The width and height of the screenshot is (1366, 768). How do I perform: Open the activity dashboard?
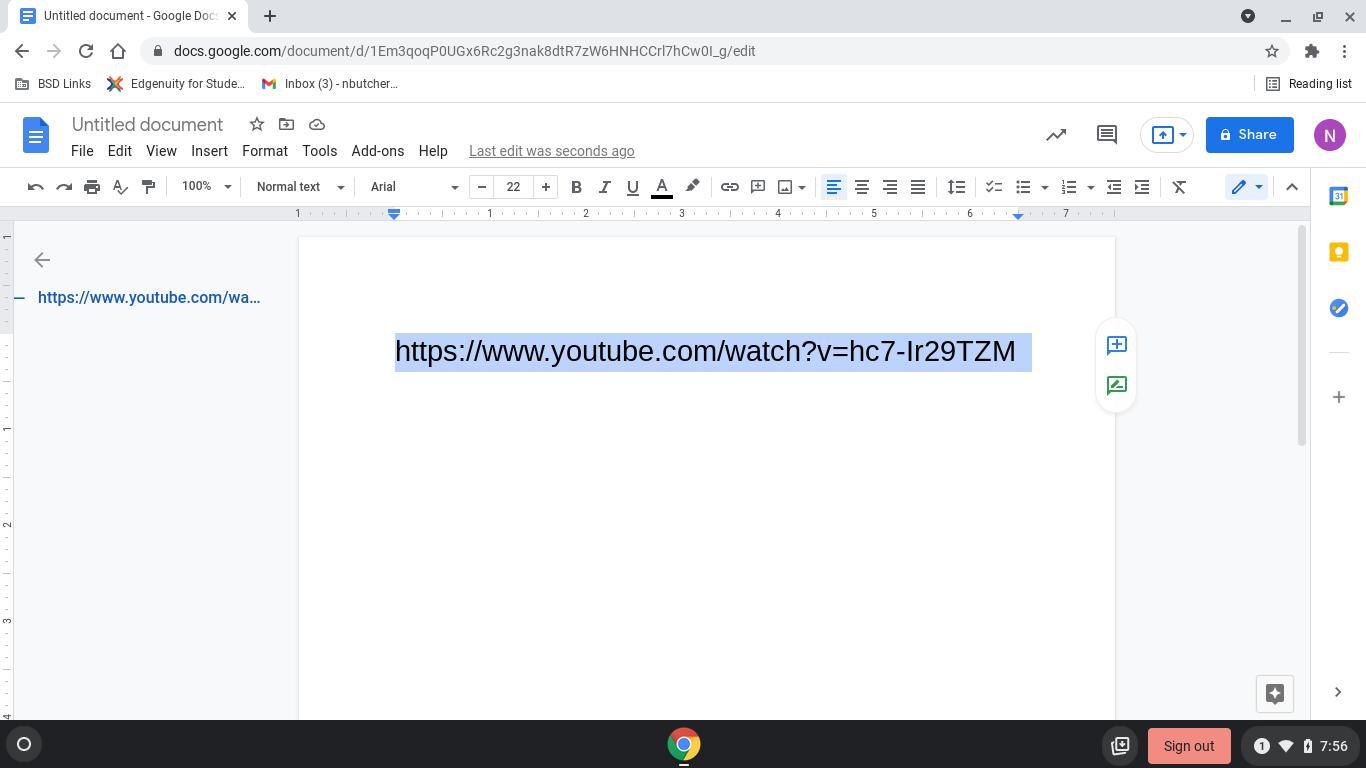[1056, 135]
